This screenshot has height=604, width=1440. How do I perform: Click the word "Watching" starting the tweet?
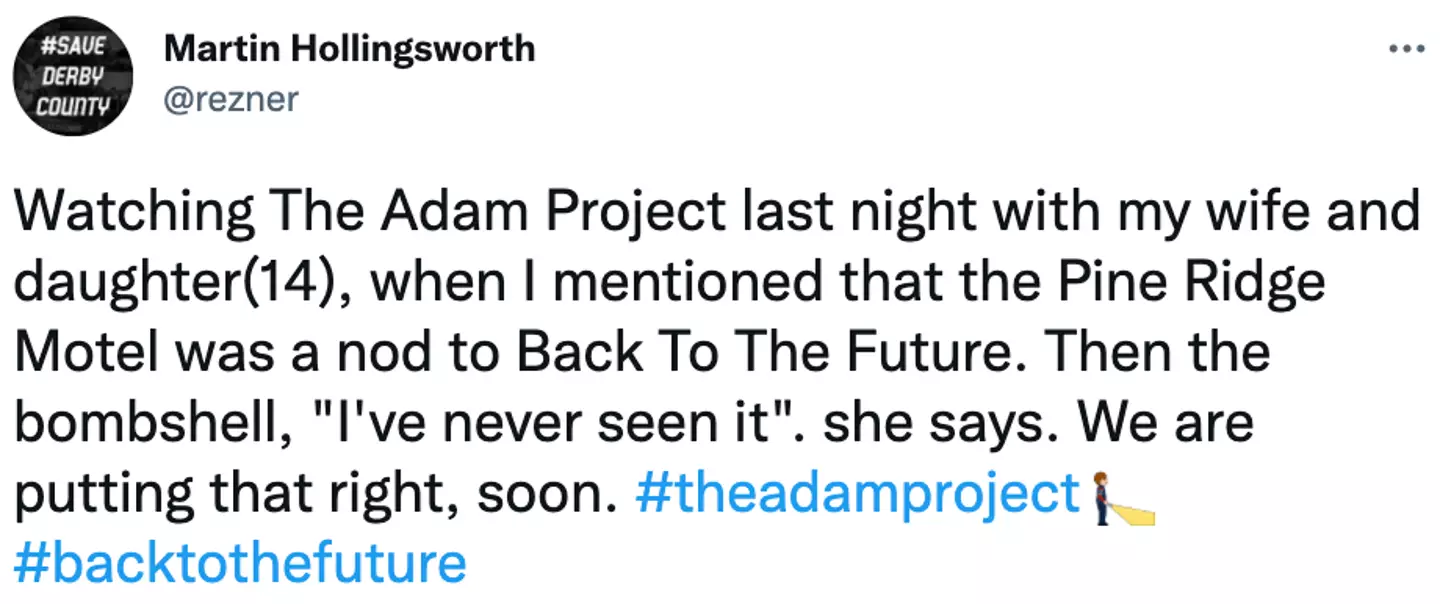[x=135, y=214]
